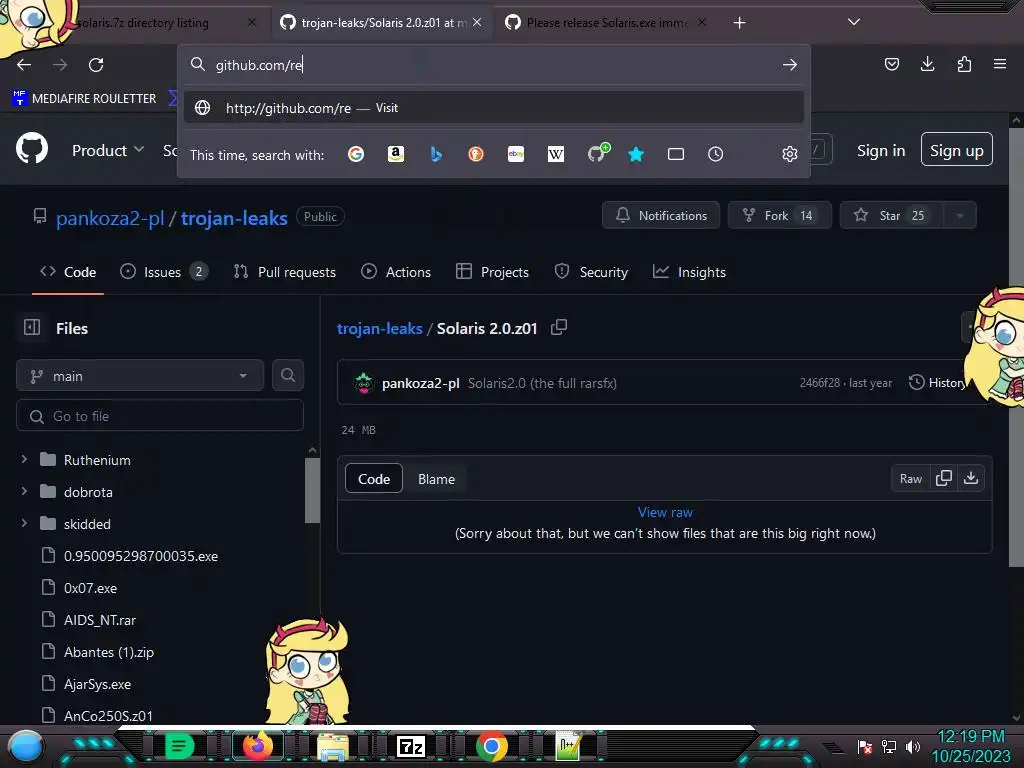This screenshot has width=1024, height=768.
Task: Open a new browser tab
Action: click(739, 23)
